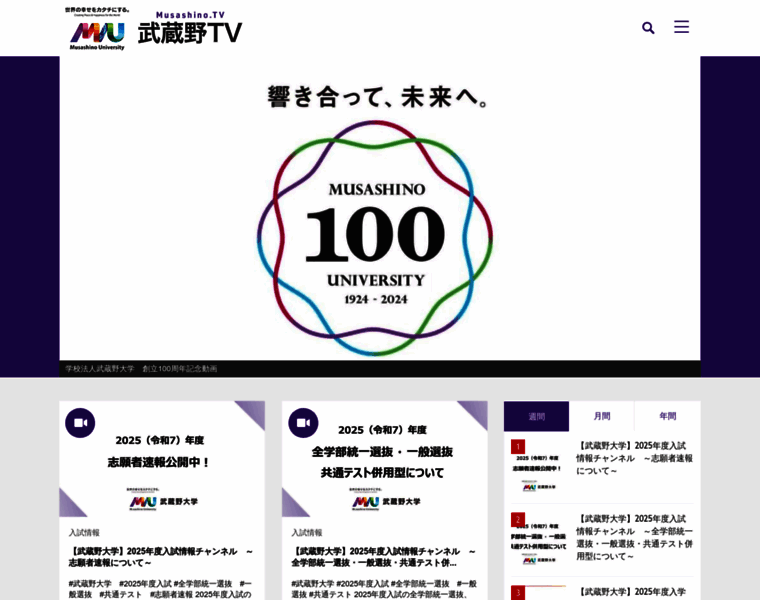The image size is (760, 600).
Task: Switch to the 月間 ranking tab
Action: (602, 416)
